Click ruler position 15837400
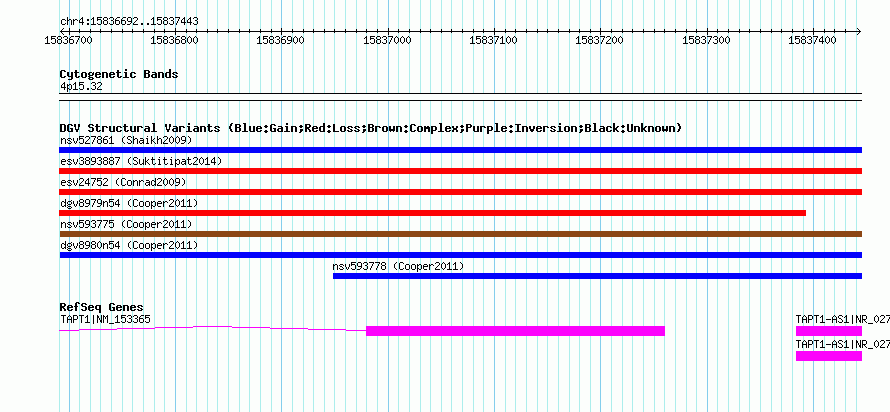890x412 pixels. pos(813,40)
